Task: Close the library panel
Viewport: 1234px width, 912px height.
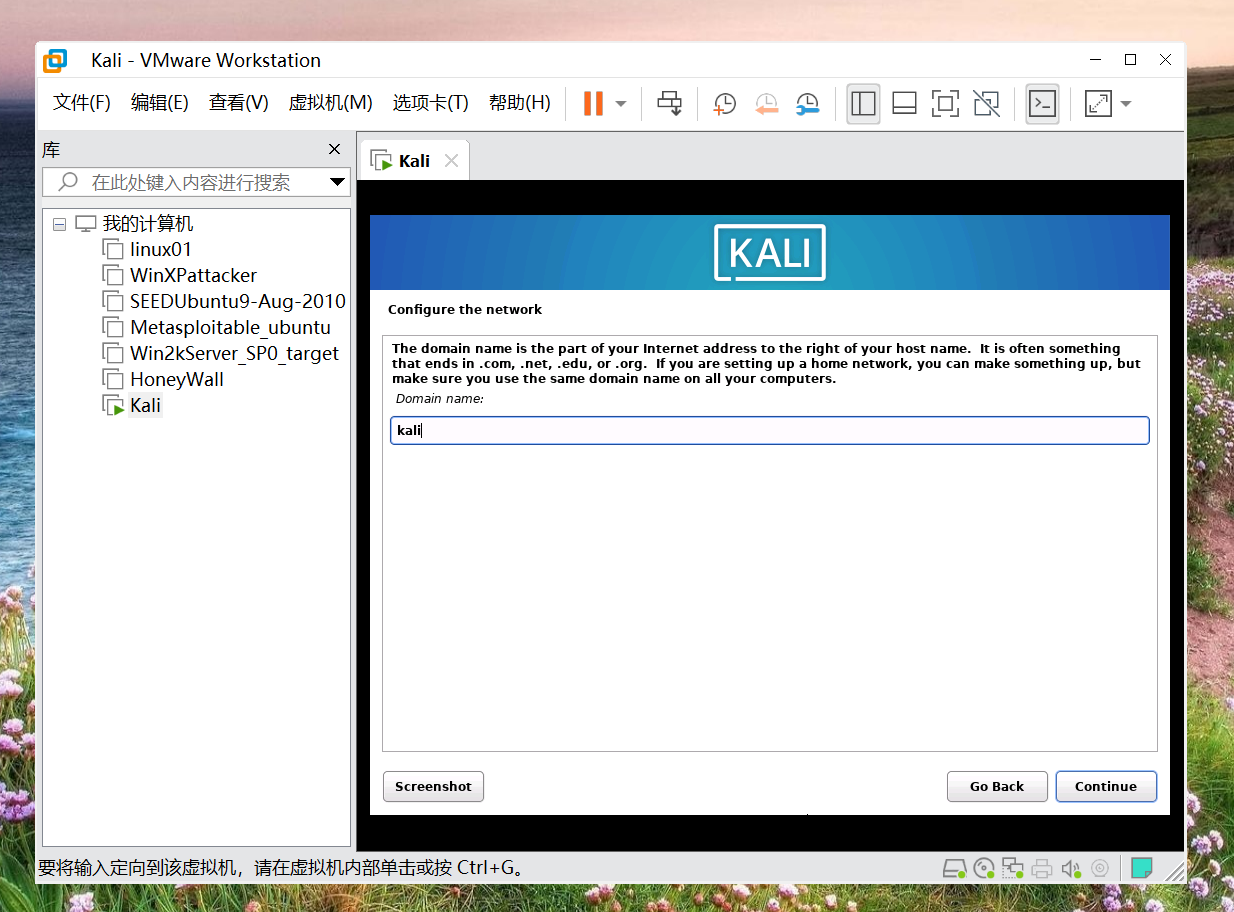Action: [x=334, y=149]
